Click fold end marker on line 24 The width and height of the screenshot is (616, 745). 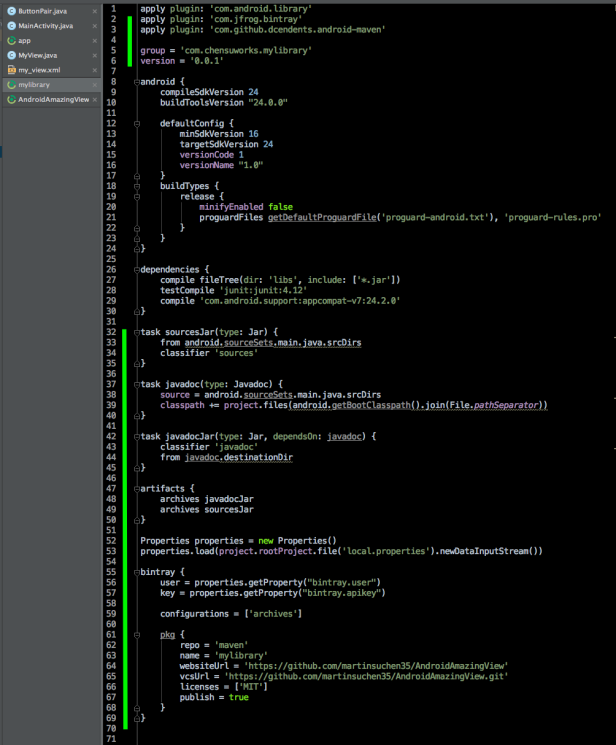click(137, 249)
